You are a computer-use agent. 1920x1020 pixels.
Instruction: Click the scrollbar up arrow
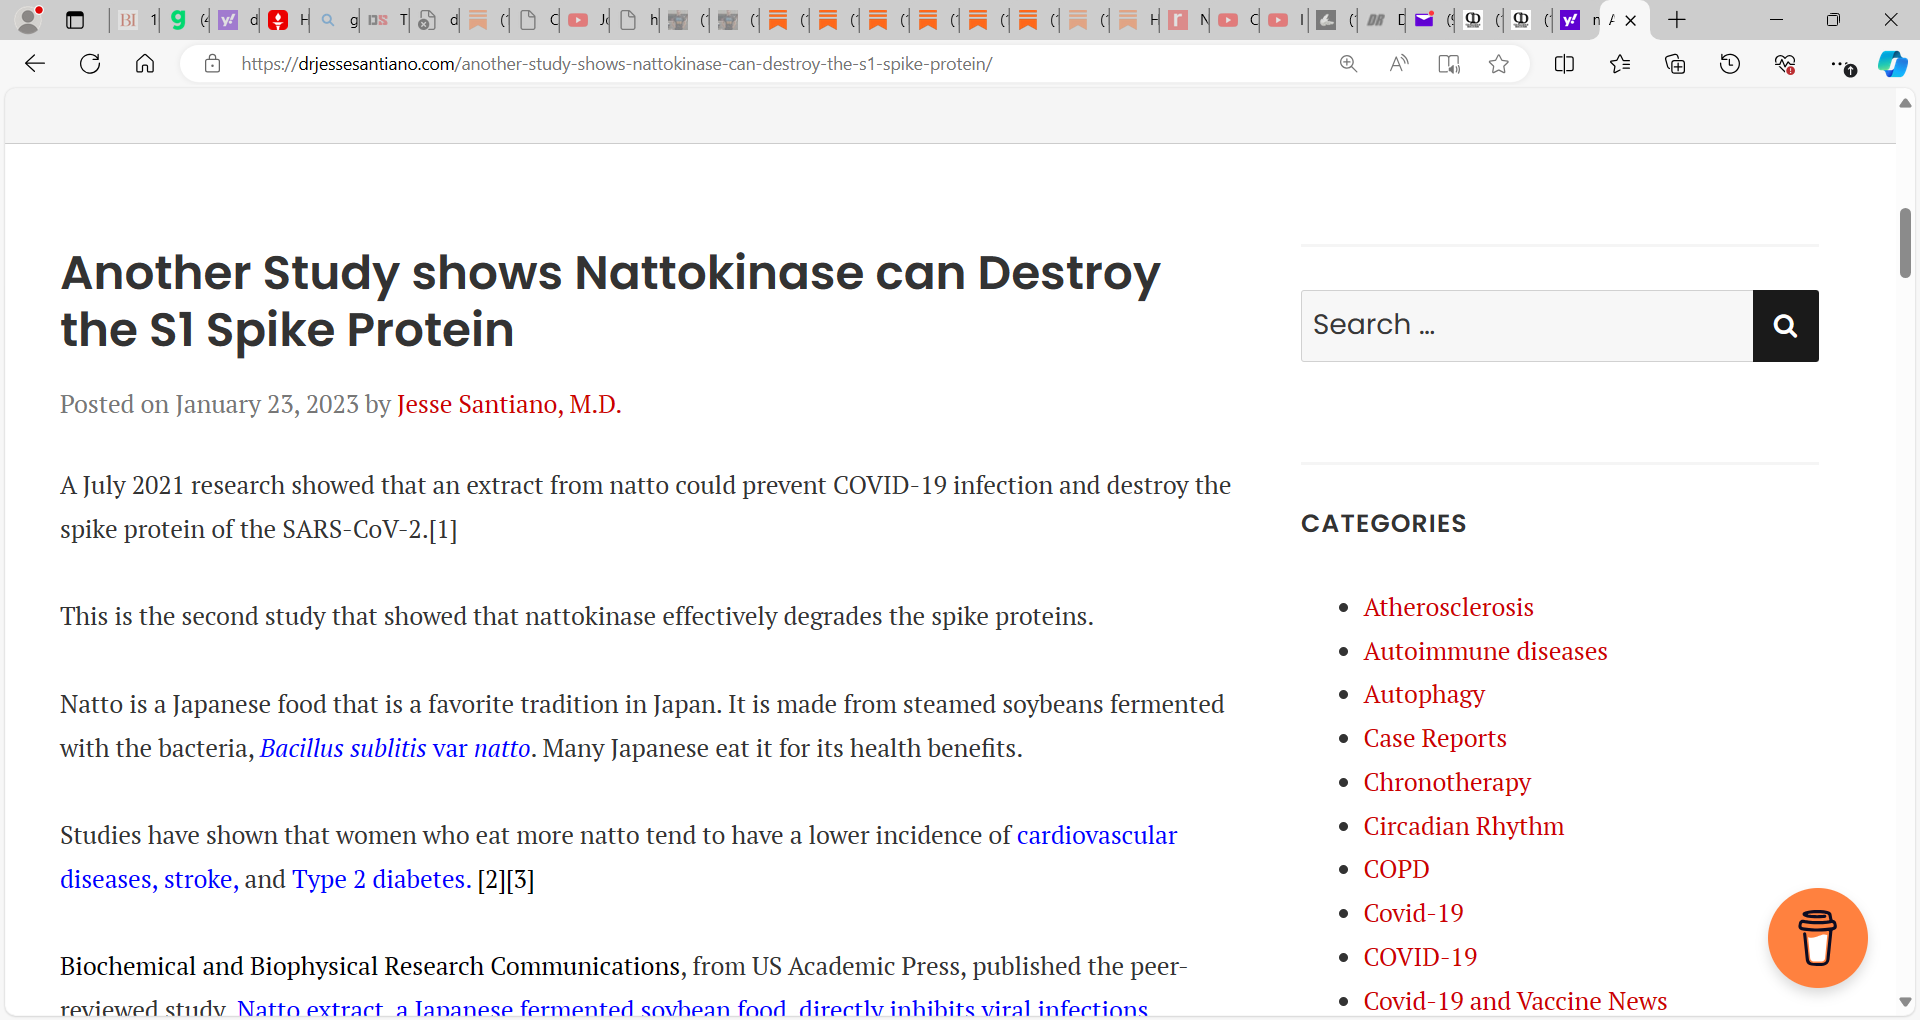click(x=1905, y=103)
